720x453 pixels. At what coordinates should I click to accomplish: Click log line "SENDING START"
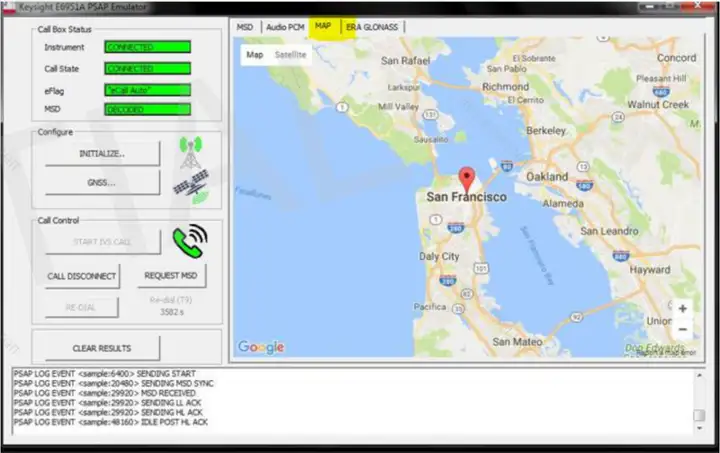coord(105,374)
